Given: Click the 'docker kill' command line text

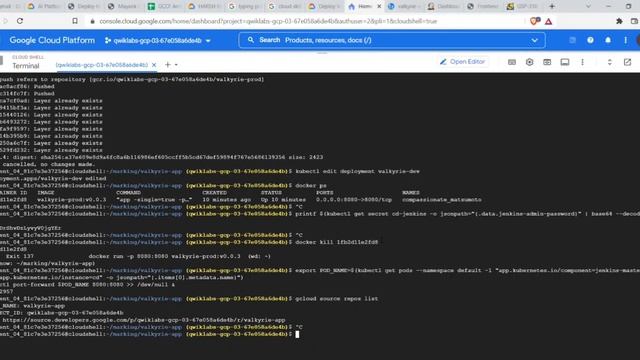Looking at the screenshot, I should tap(336, 242).
